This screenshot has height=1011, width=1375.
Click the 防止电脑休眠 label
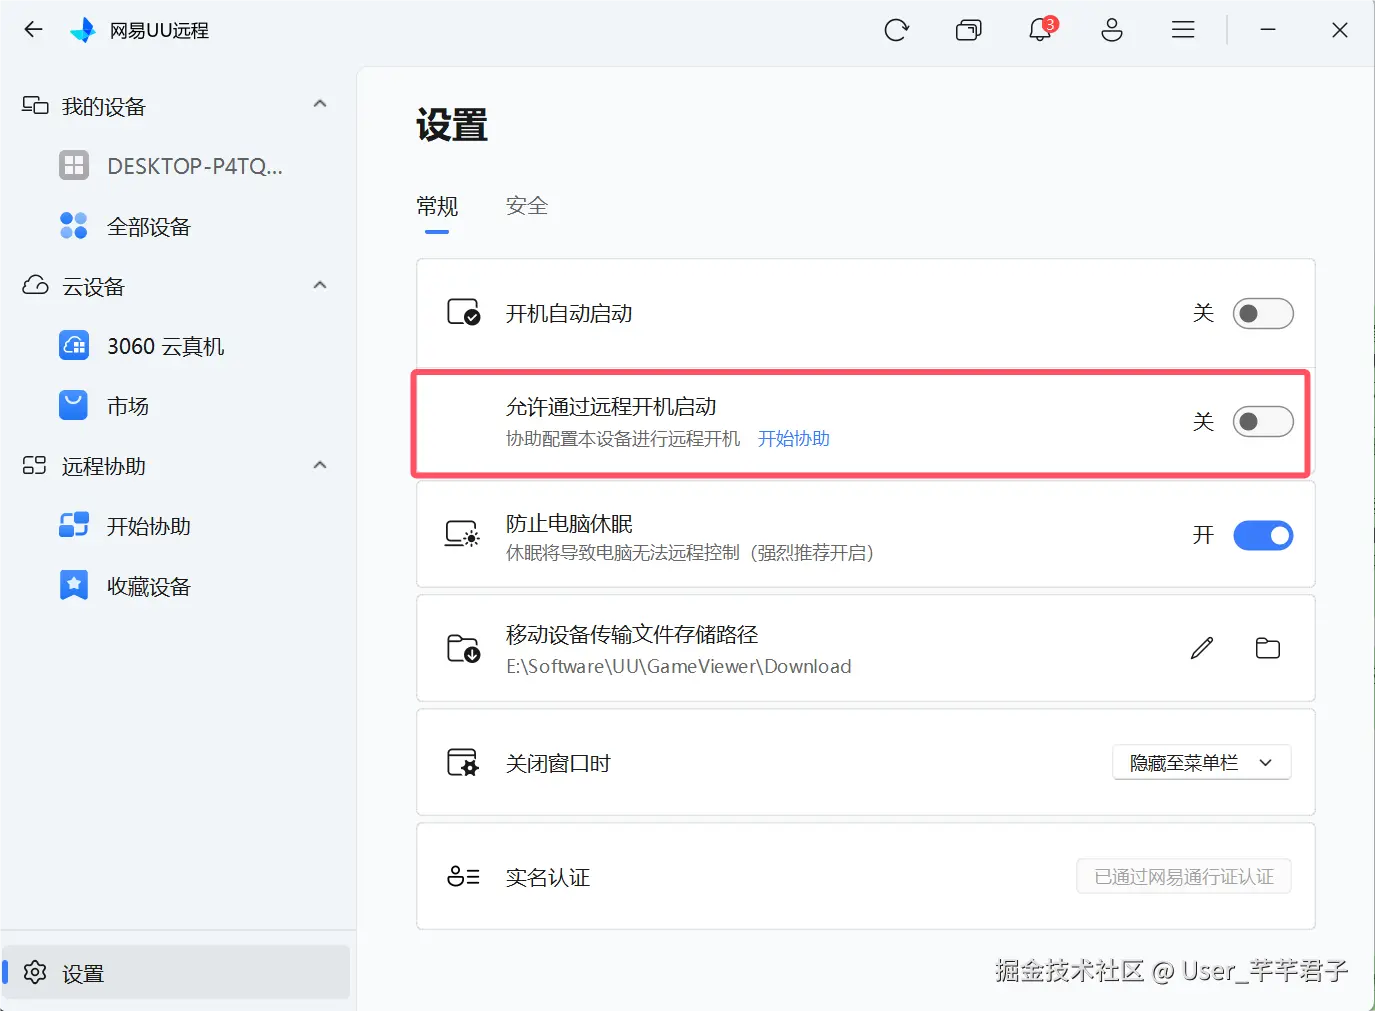(x=569, y=524)
